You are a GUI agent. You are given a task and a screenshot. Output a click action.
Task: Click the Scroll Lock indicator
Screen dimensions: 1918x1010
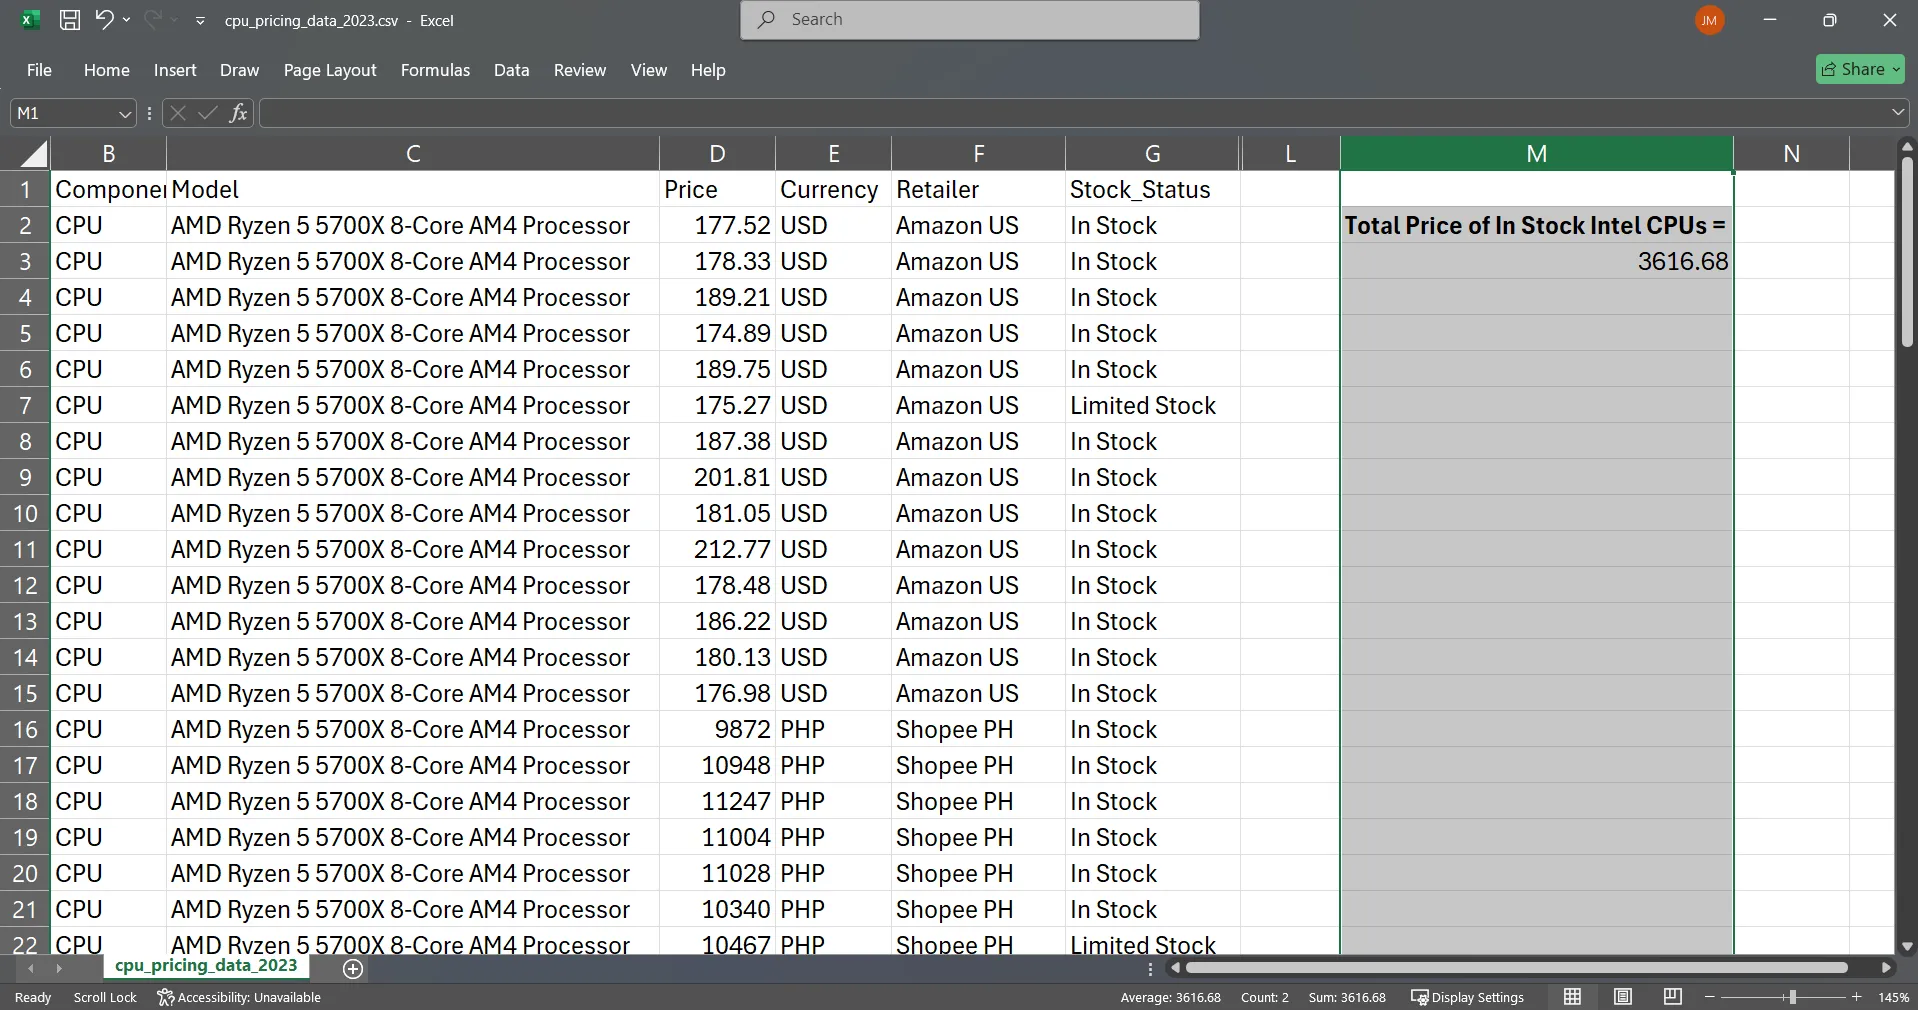tap(104, 997)
